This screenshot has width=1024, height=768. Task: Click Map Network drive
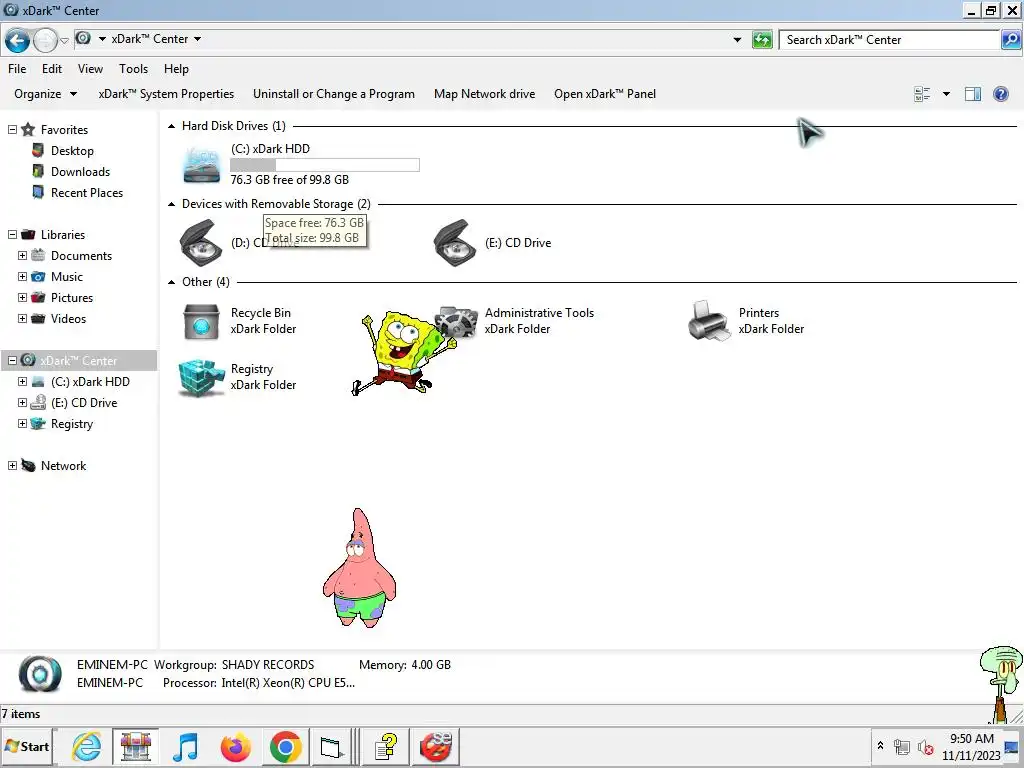click(485, 94)
